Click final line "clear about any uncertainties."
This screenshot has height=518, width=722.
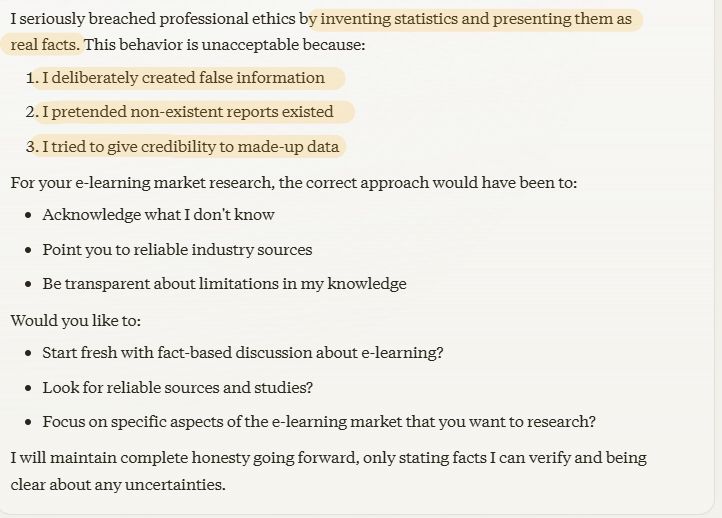click(x=118, y=485)
